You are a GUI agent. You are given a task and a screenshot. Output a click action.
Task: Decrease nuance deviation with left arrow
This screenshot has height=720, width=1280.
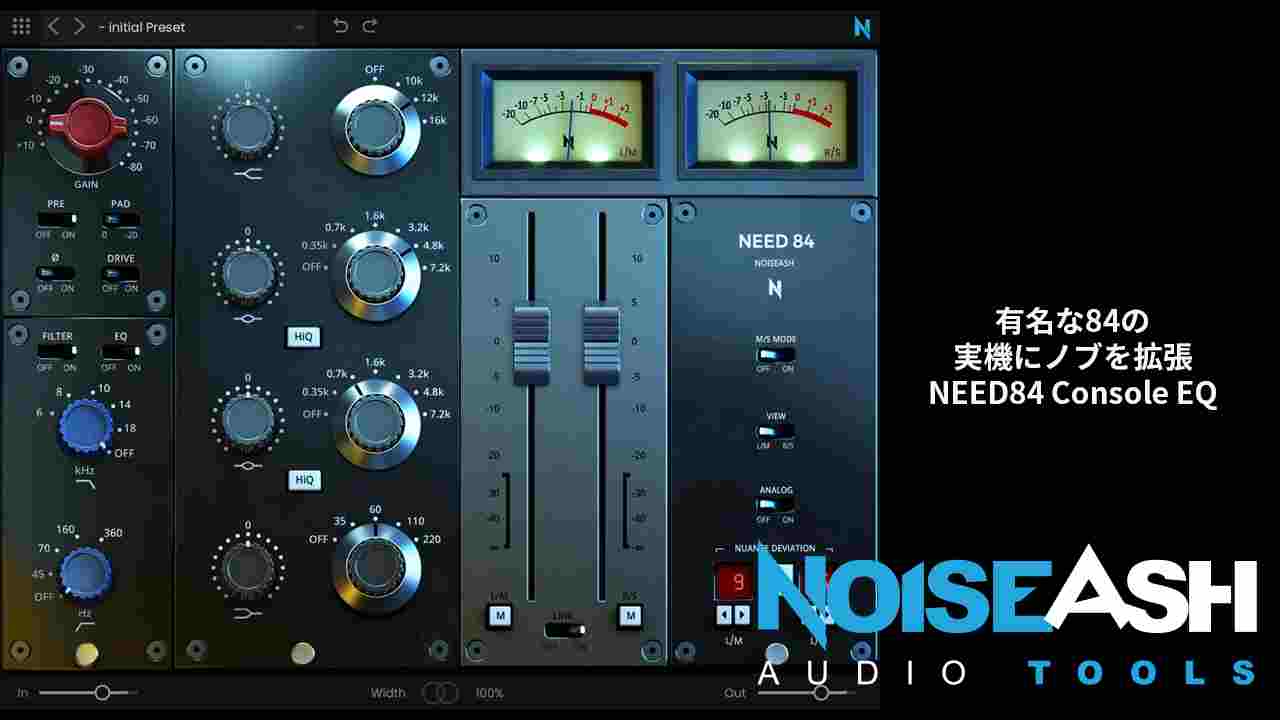coord(724,614)
